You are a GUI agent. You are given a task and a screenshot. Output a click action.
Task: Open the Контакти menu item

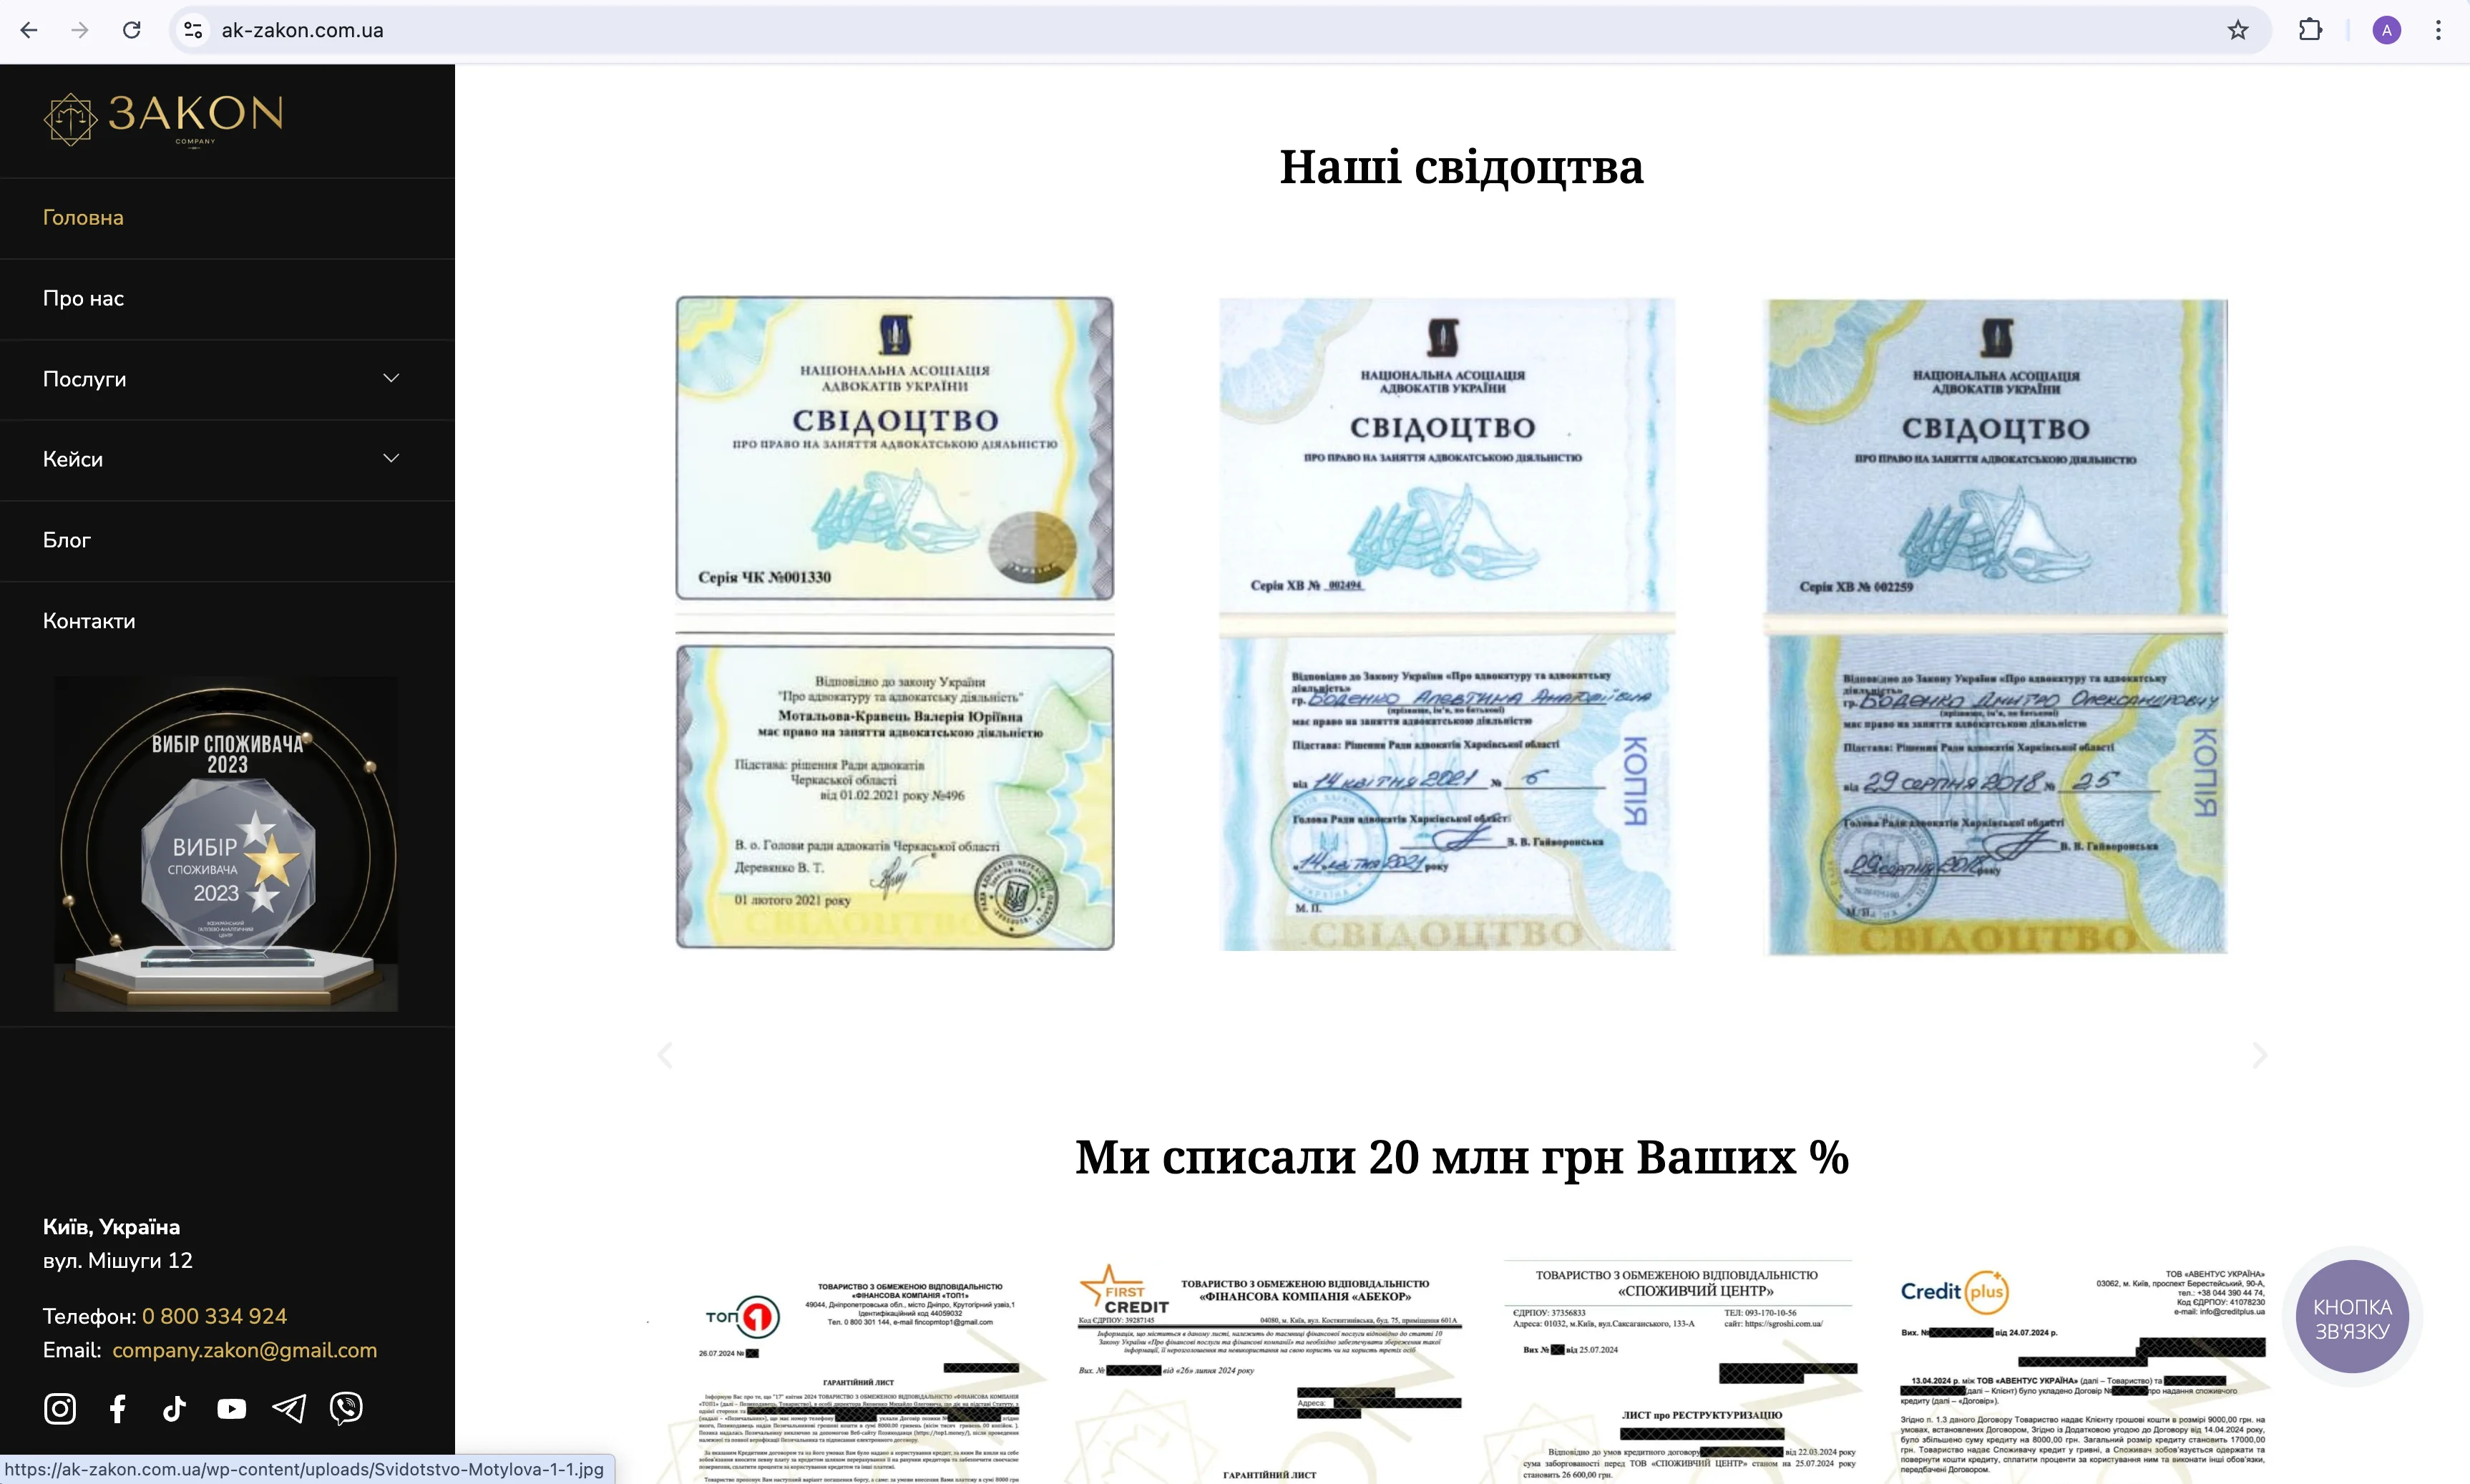(x=89, y=621)
